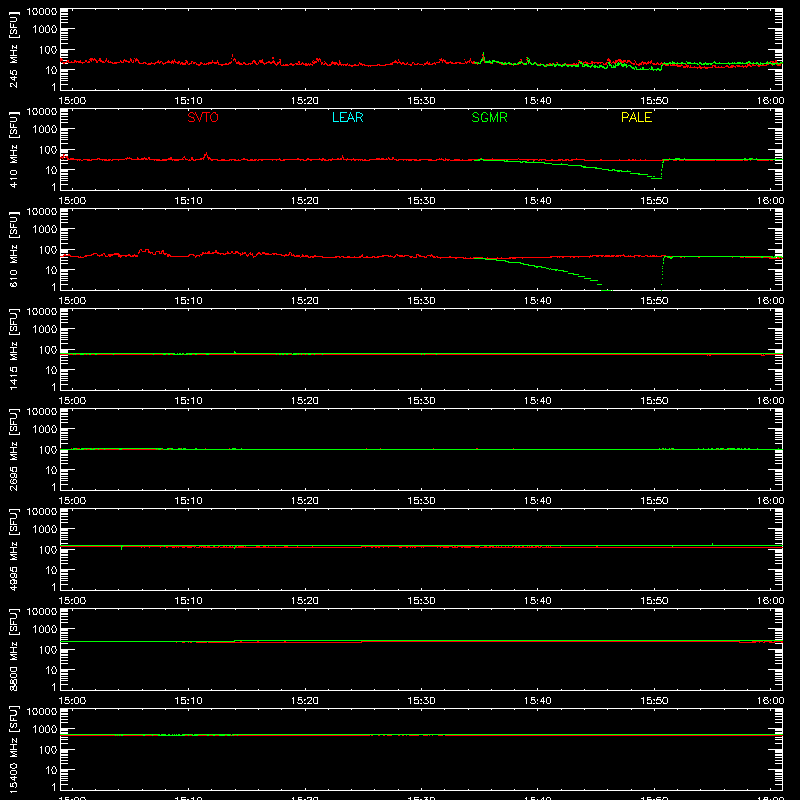Click 15:50 time label under 610 MHz panel
Screen dimensions: 800x800
(x=654, y=301)
